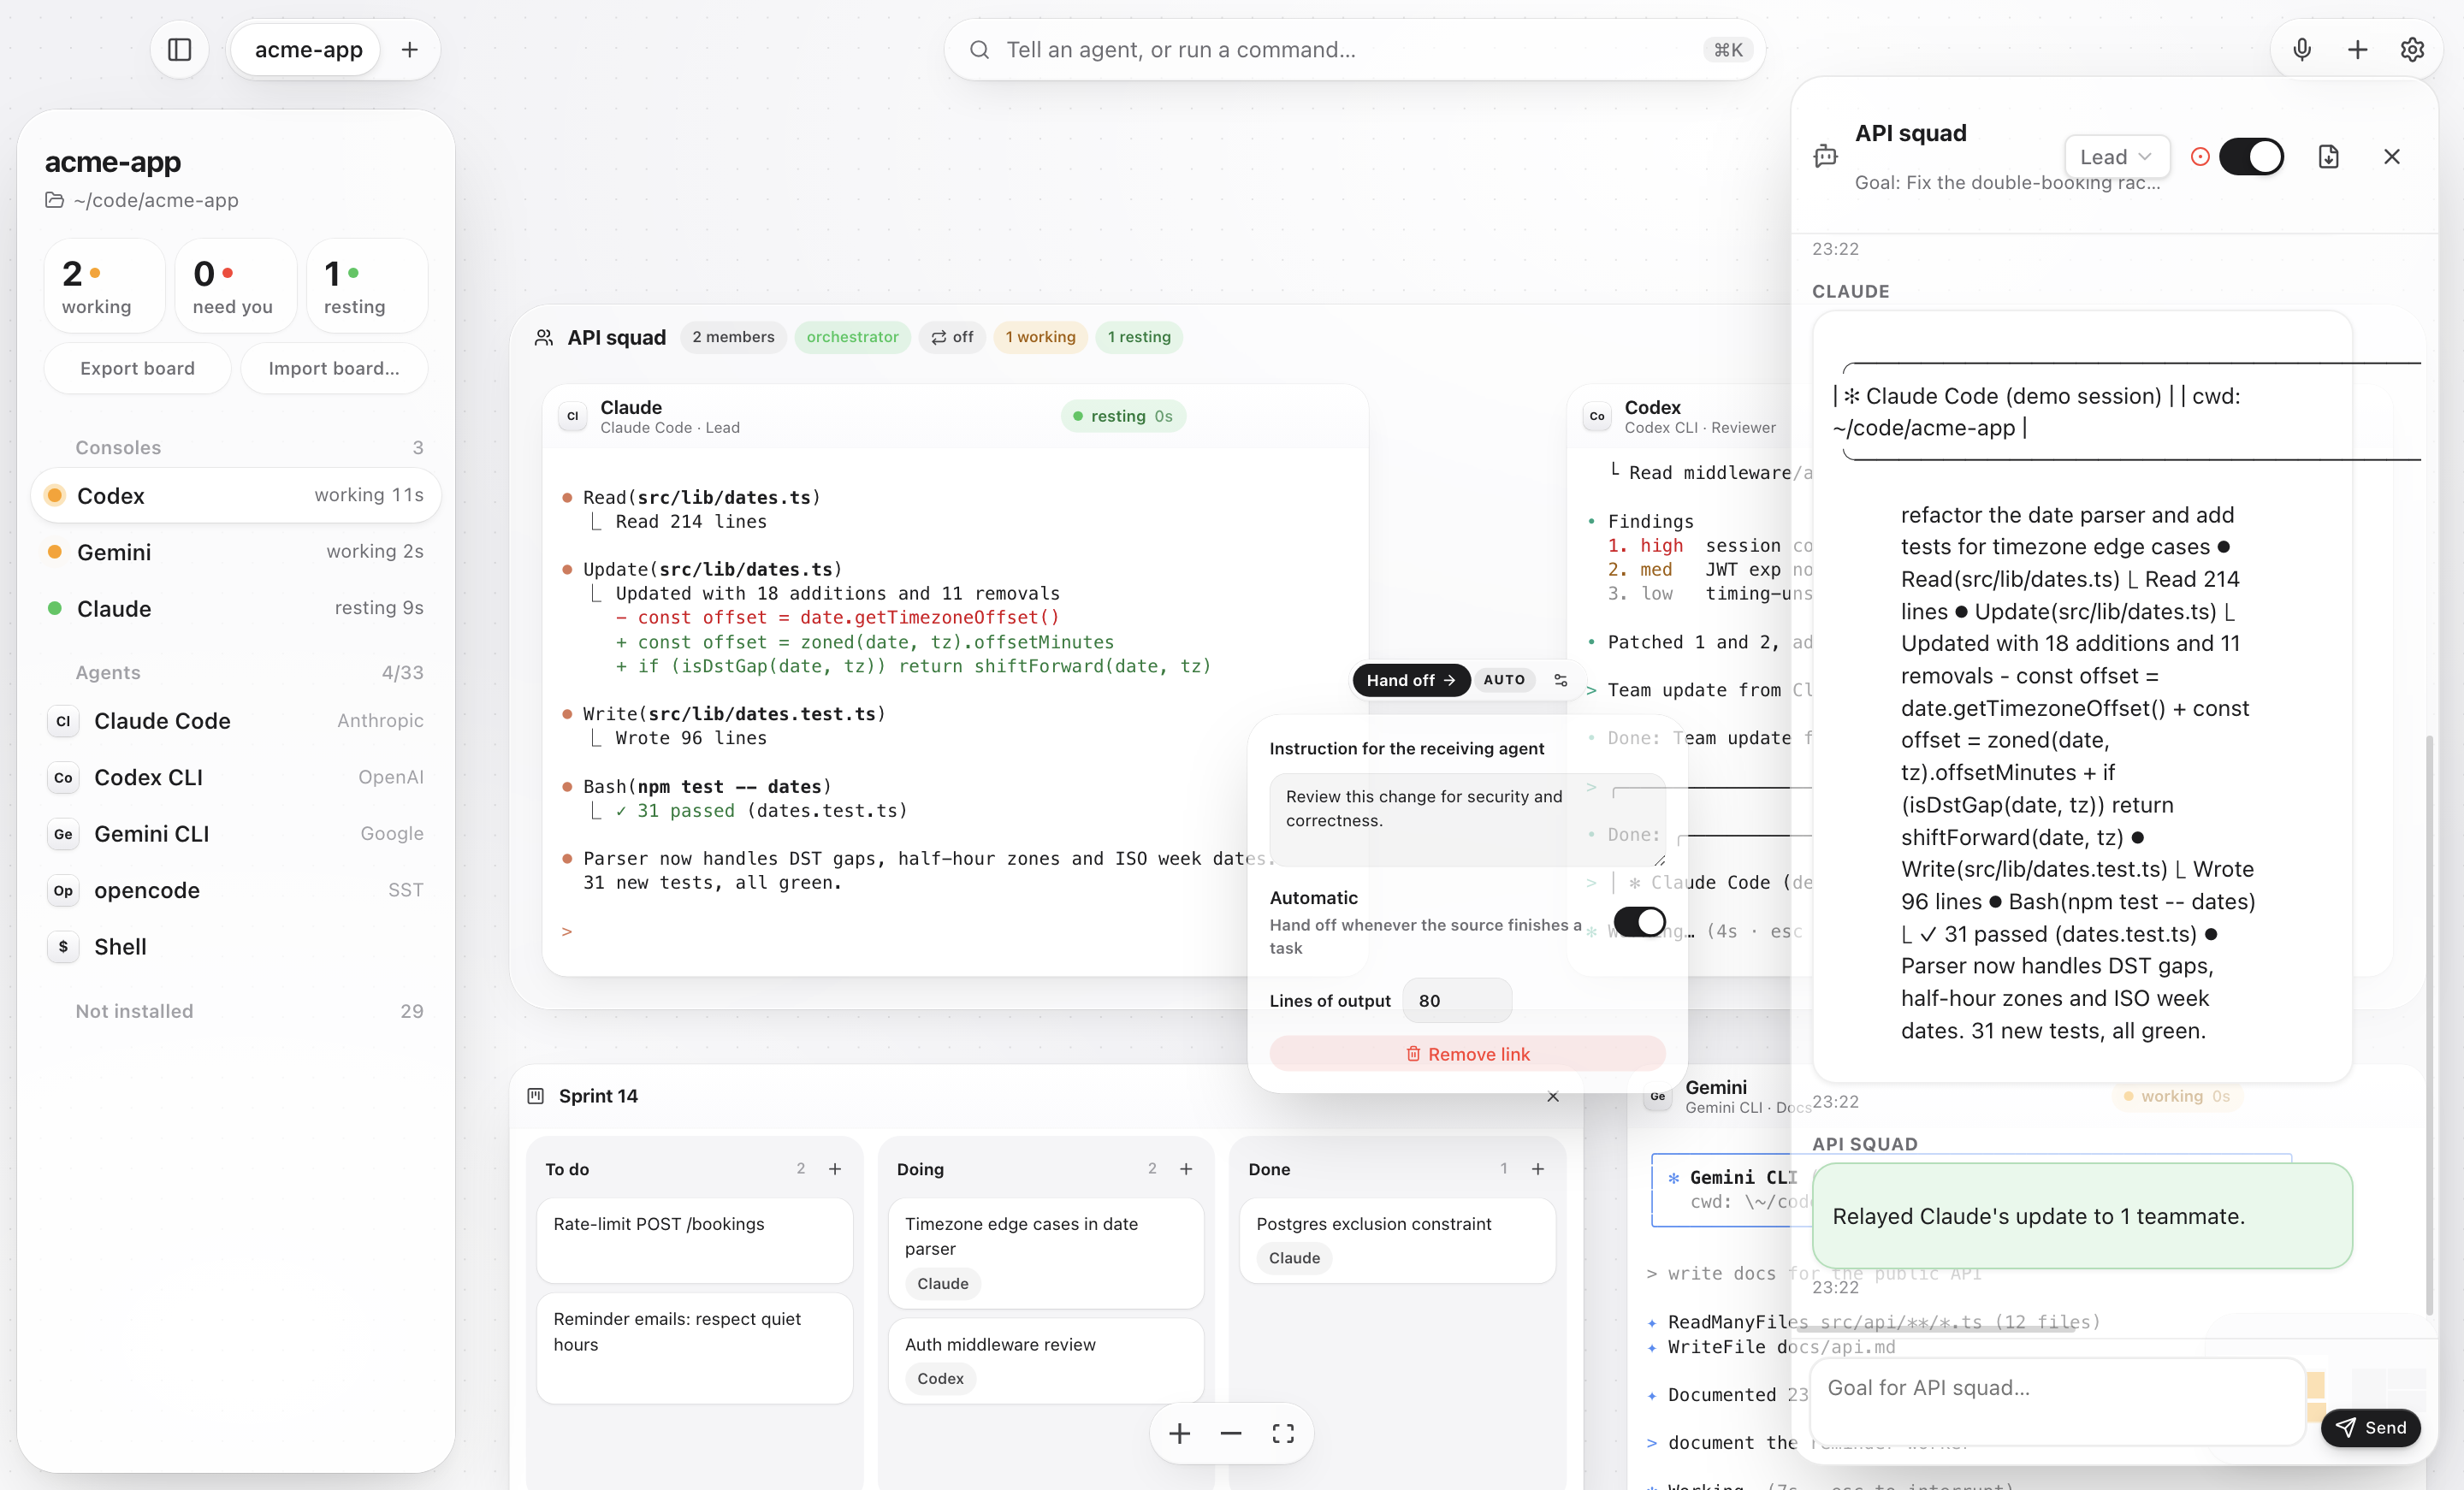Click the Hand off button

pos(1411,680)
